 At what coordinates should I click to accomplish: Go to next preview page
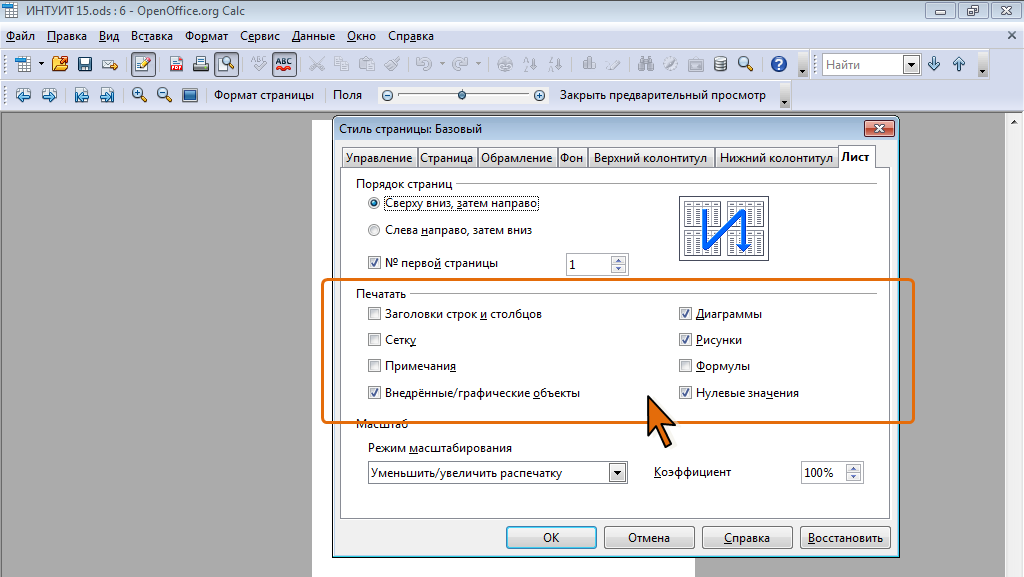pos(49,95)
